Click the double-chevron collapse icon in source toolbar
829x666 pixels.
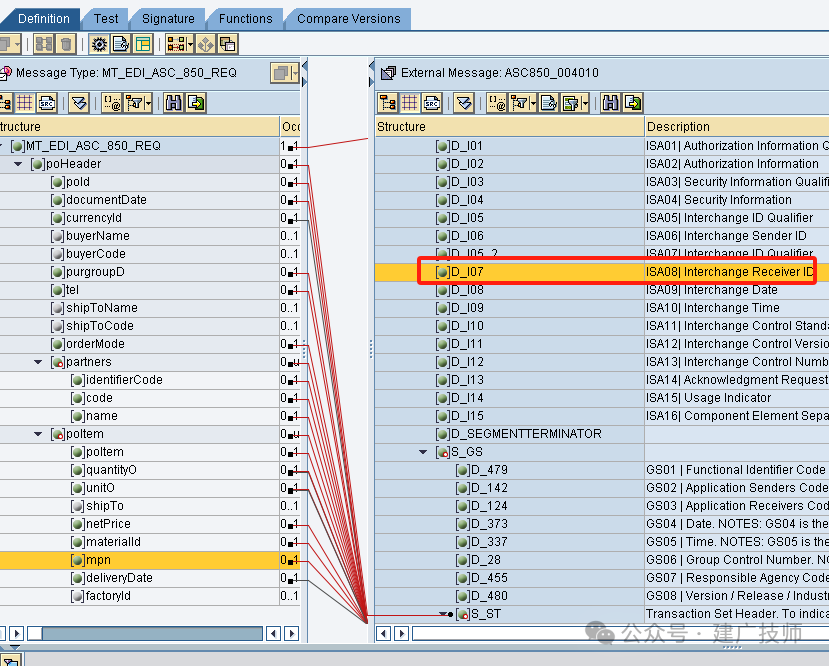(79, 103)
